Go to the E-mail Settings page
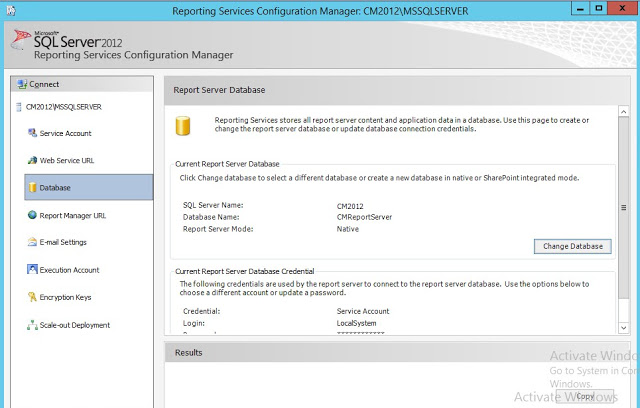This screenshot has width=640, height=408. 63,242
